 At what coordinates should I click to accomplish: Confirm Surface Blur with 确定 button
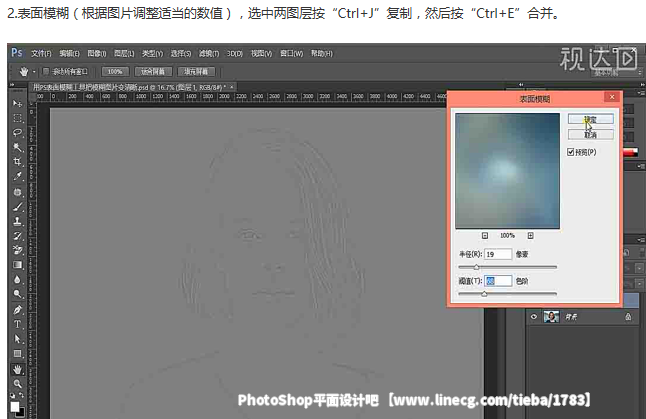[591, 119]
